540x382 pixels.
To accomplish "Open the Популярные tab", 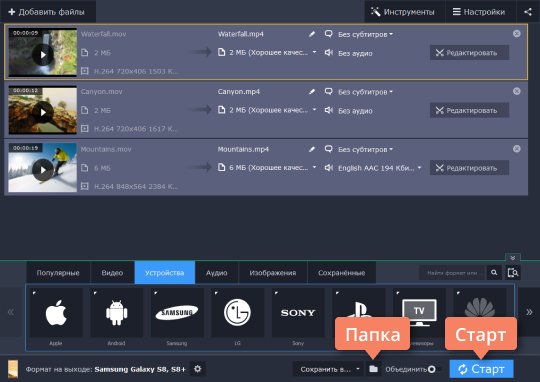I will pos(58,273).
